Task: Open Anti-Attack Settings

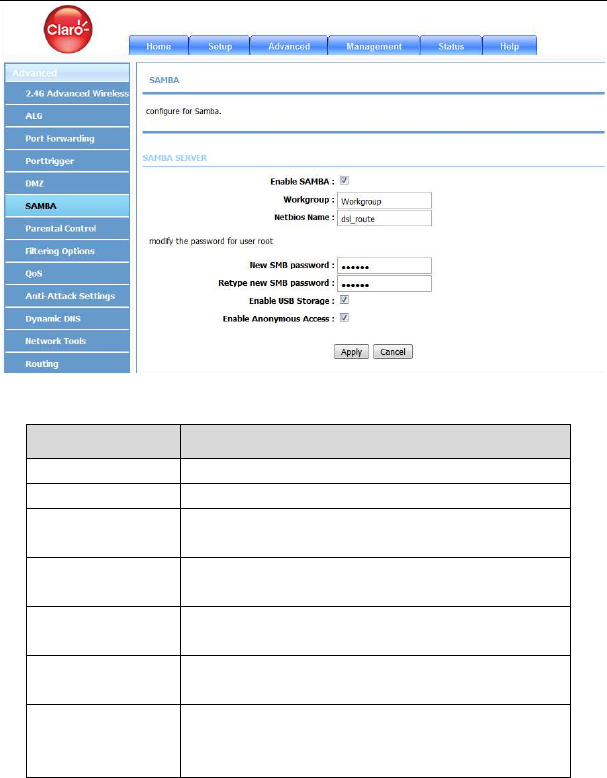Action: 67,296
